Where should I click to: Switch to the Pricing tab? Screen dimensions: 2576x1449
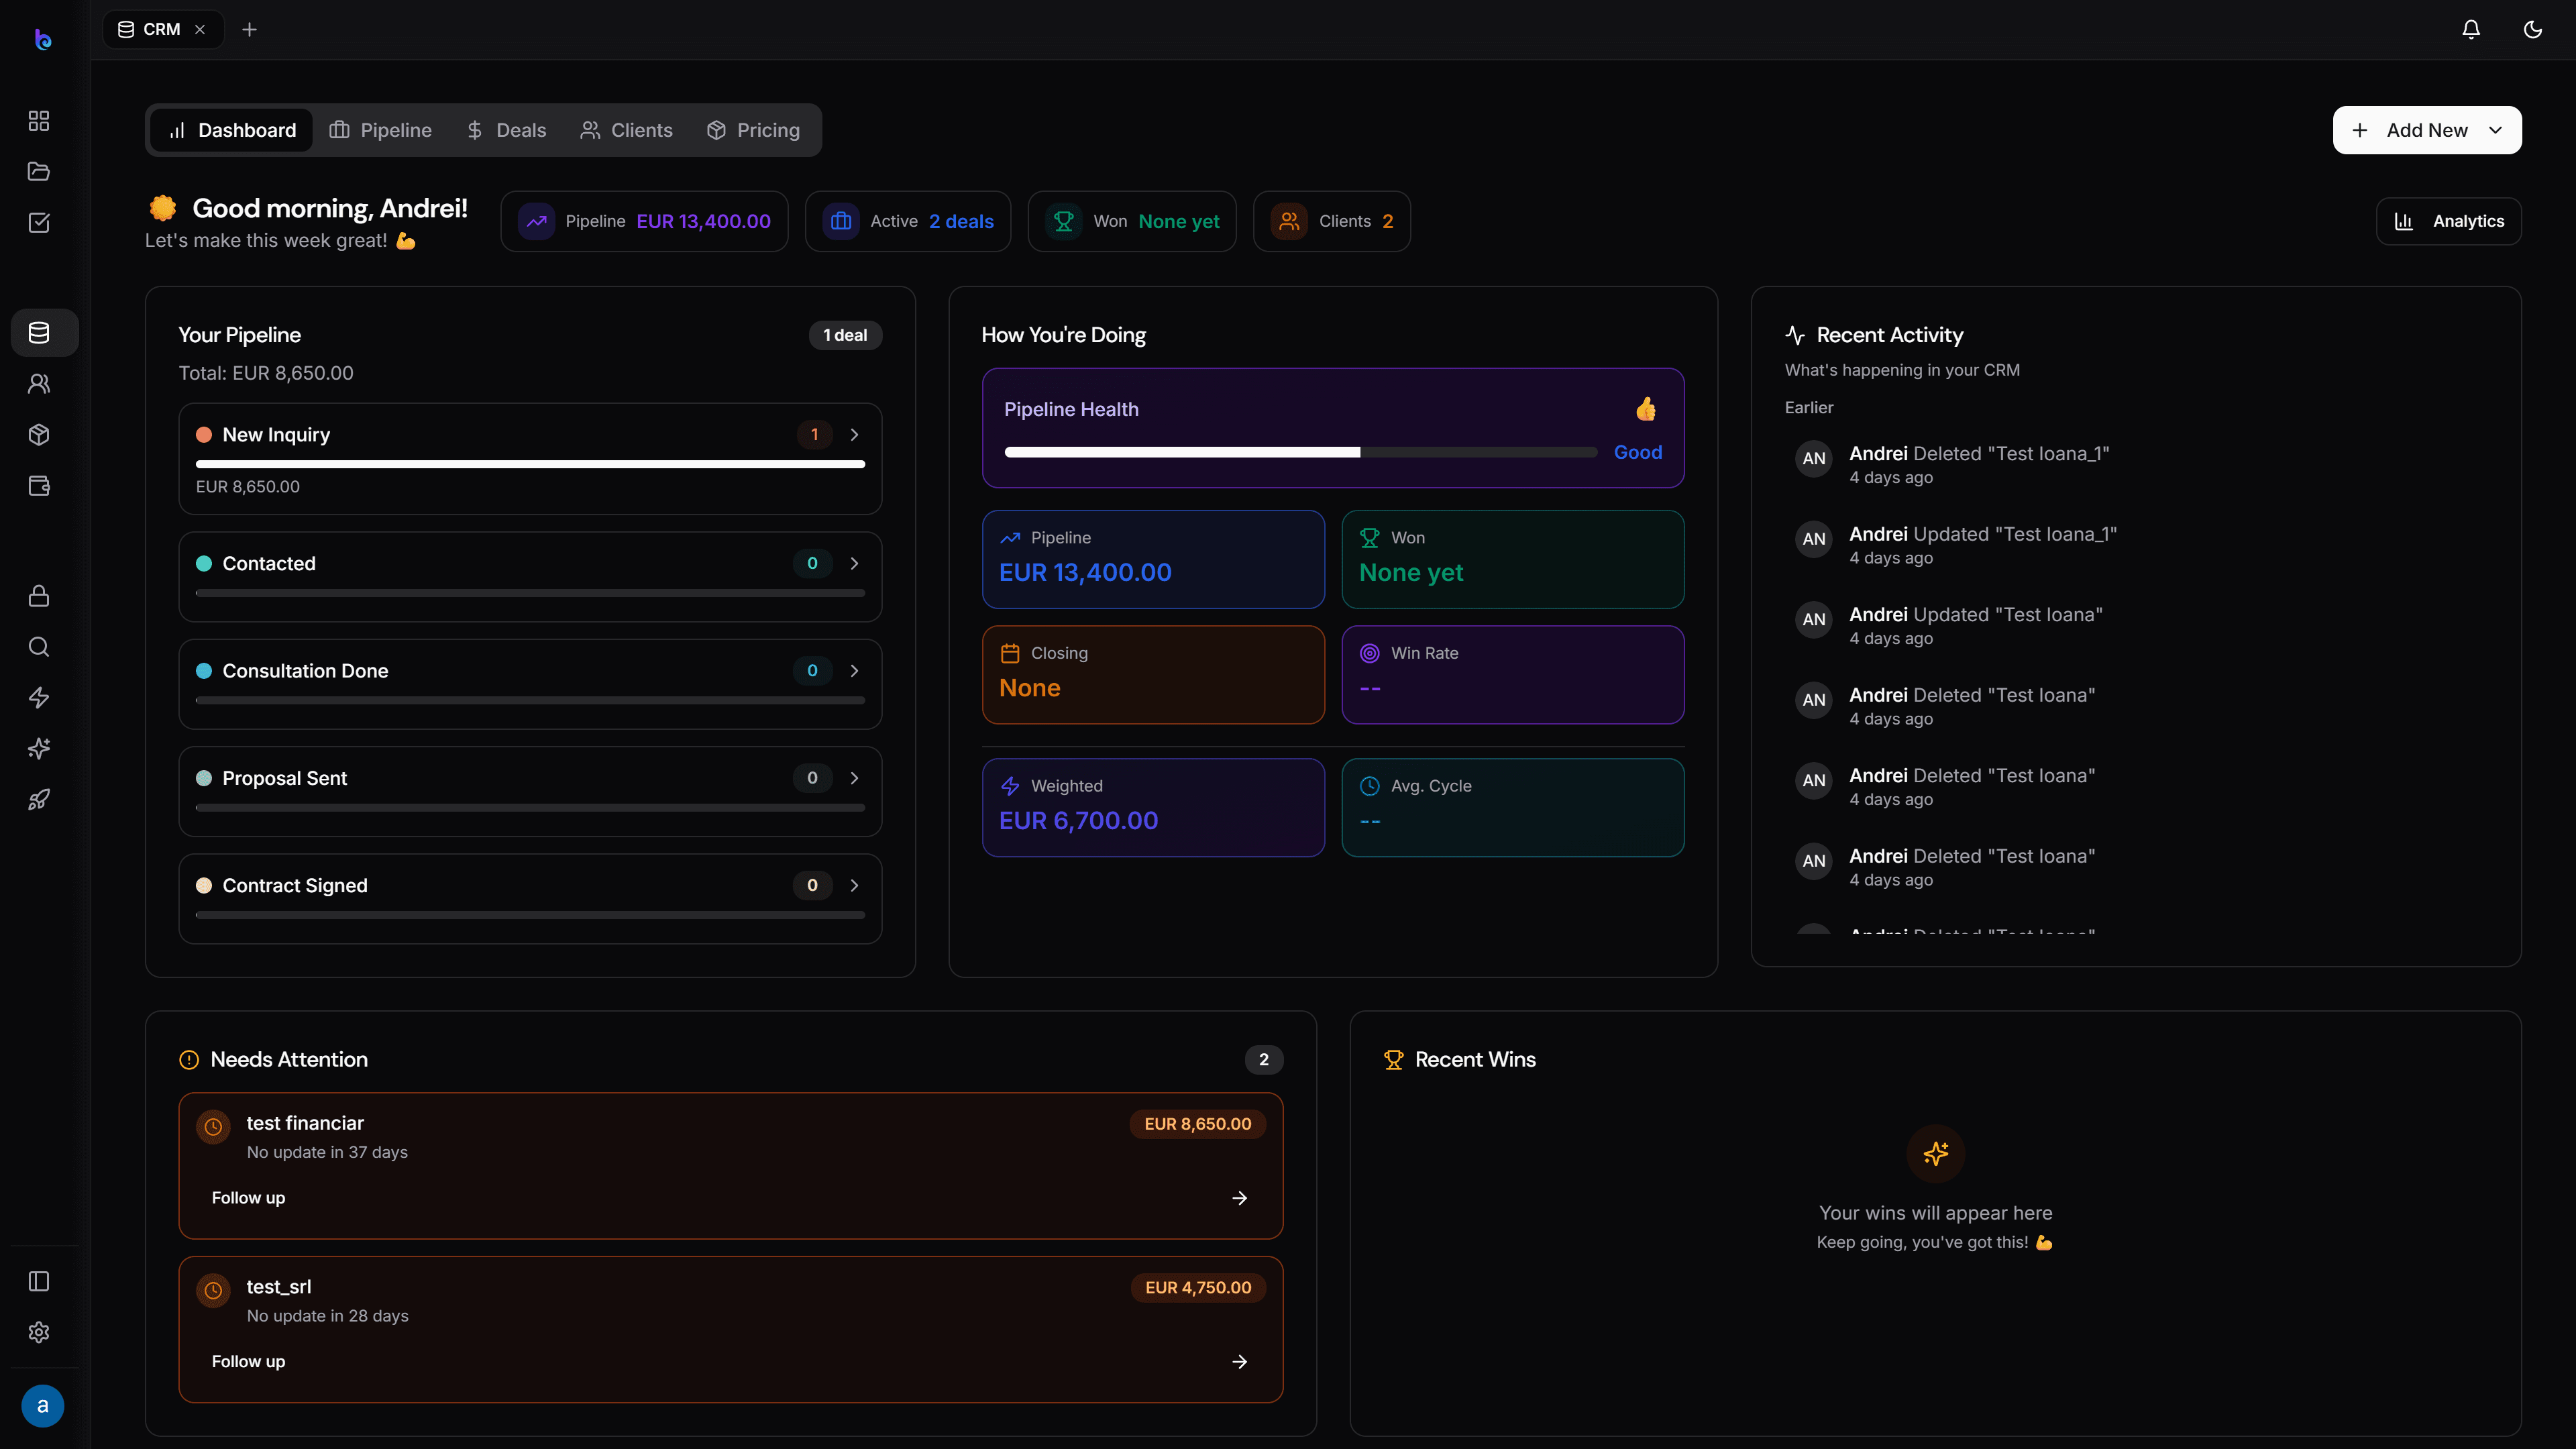click(754, 130)
